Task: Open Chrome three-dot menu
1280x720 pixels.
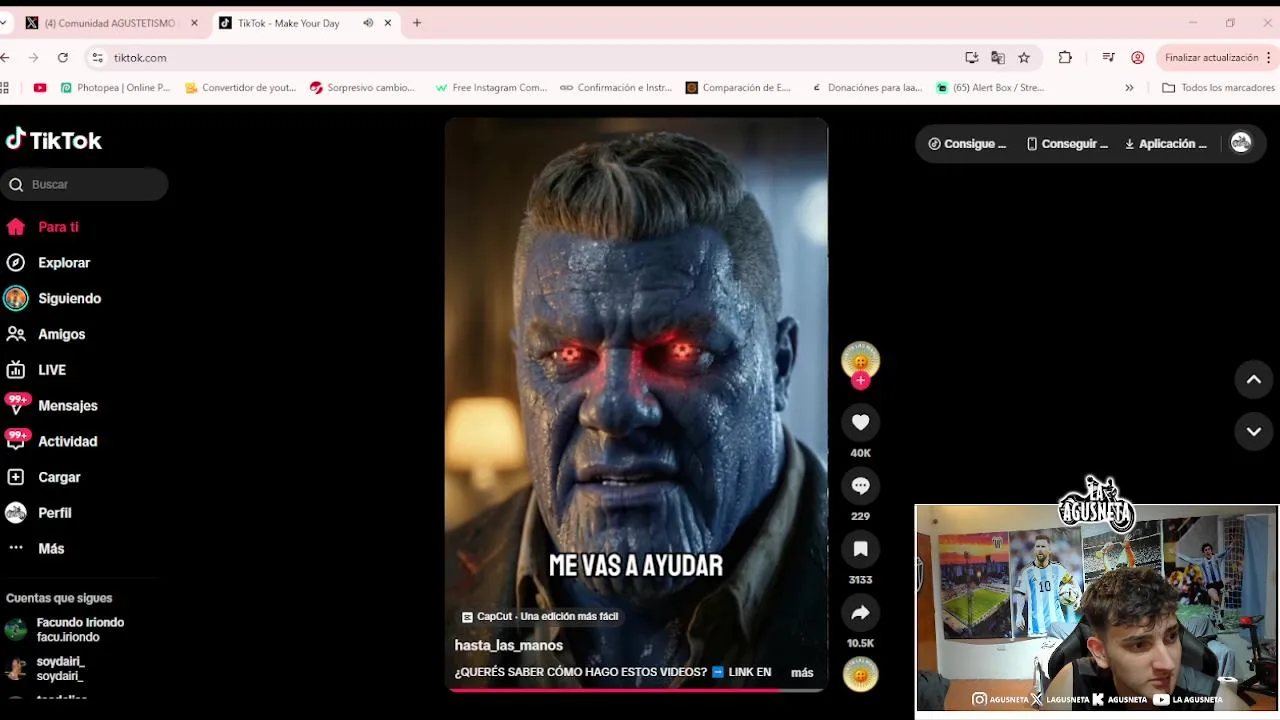Action: 1269,58
